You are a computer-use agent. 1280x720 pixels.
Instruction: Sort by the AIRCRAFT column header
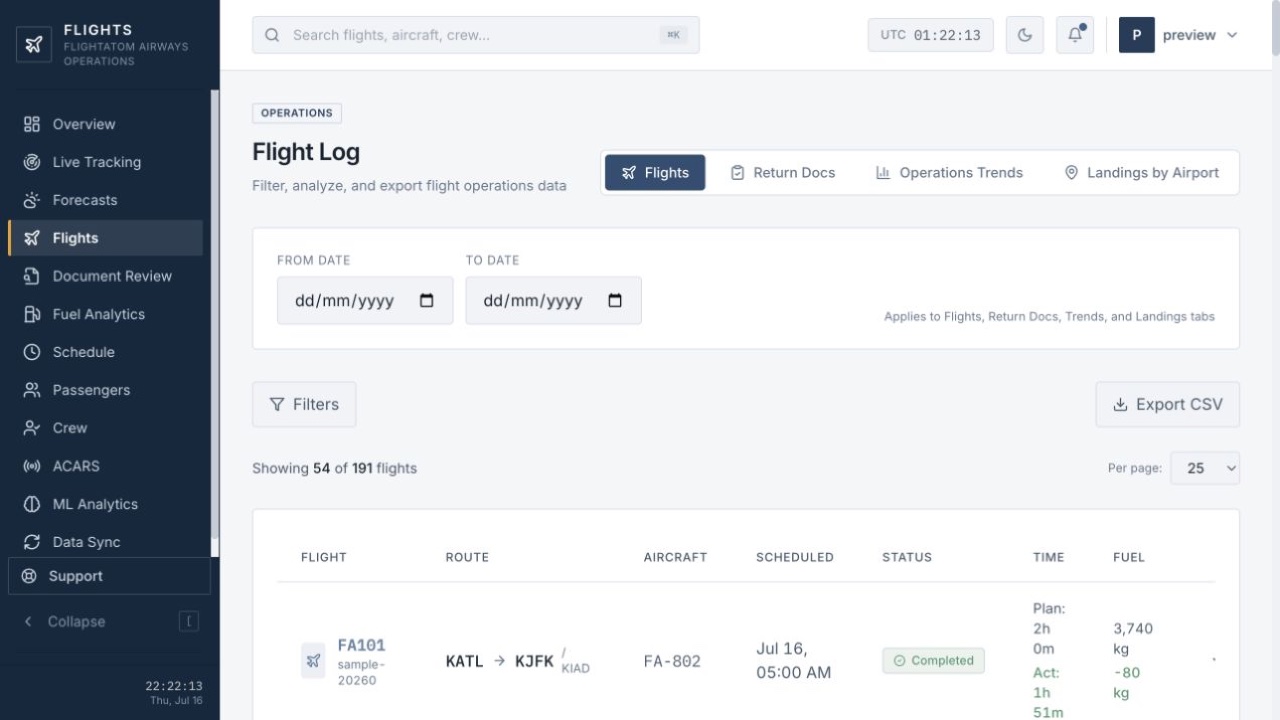[675, 557]
